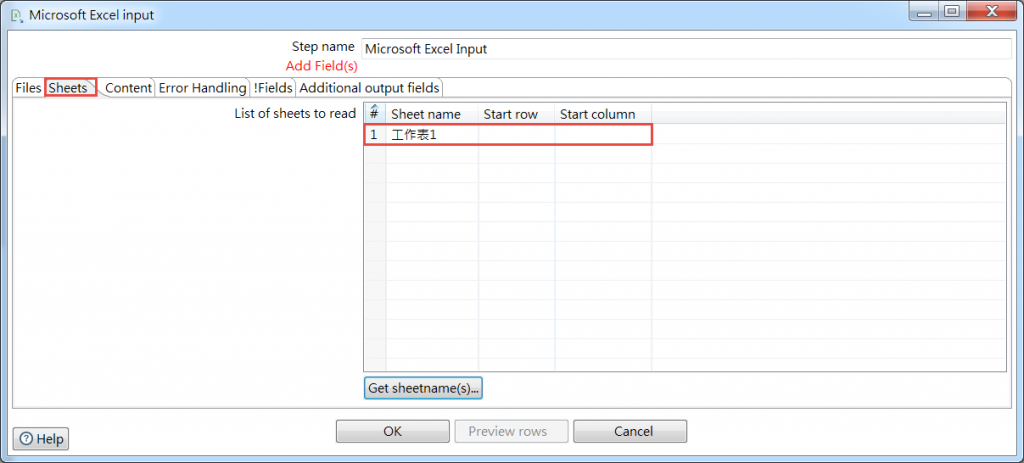Click the Sheet name column header

click(432, 114)
